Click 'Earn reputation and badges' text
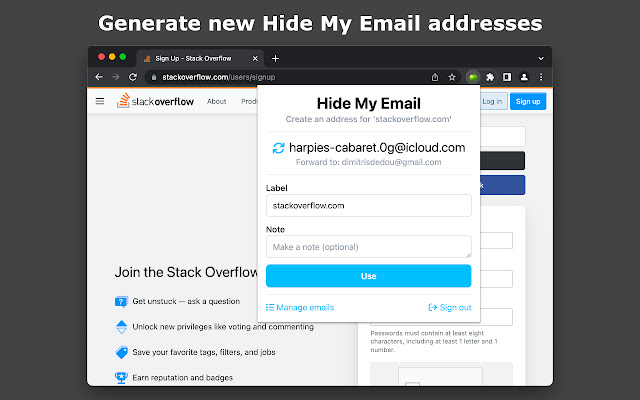 pyautogui.click(x=182, y=378)
